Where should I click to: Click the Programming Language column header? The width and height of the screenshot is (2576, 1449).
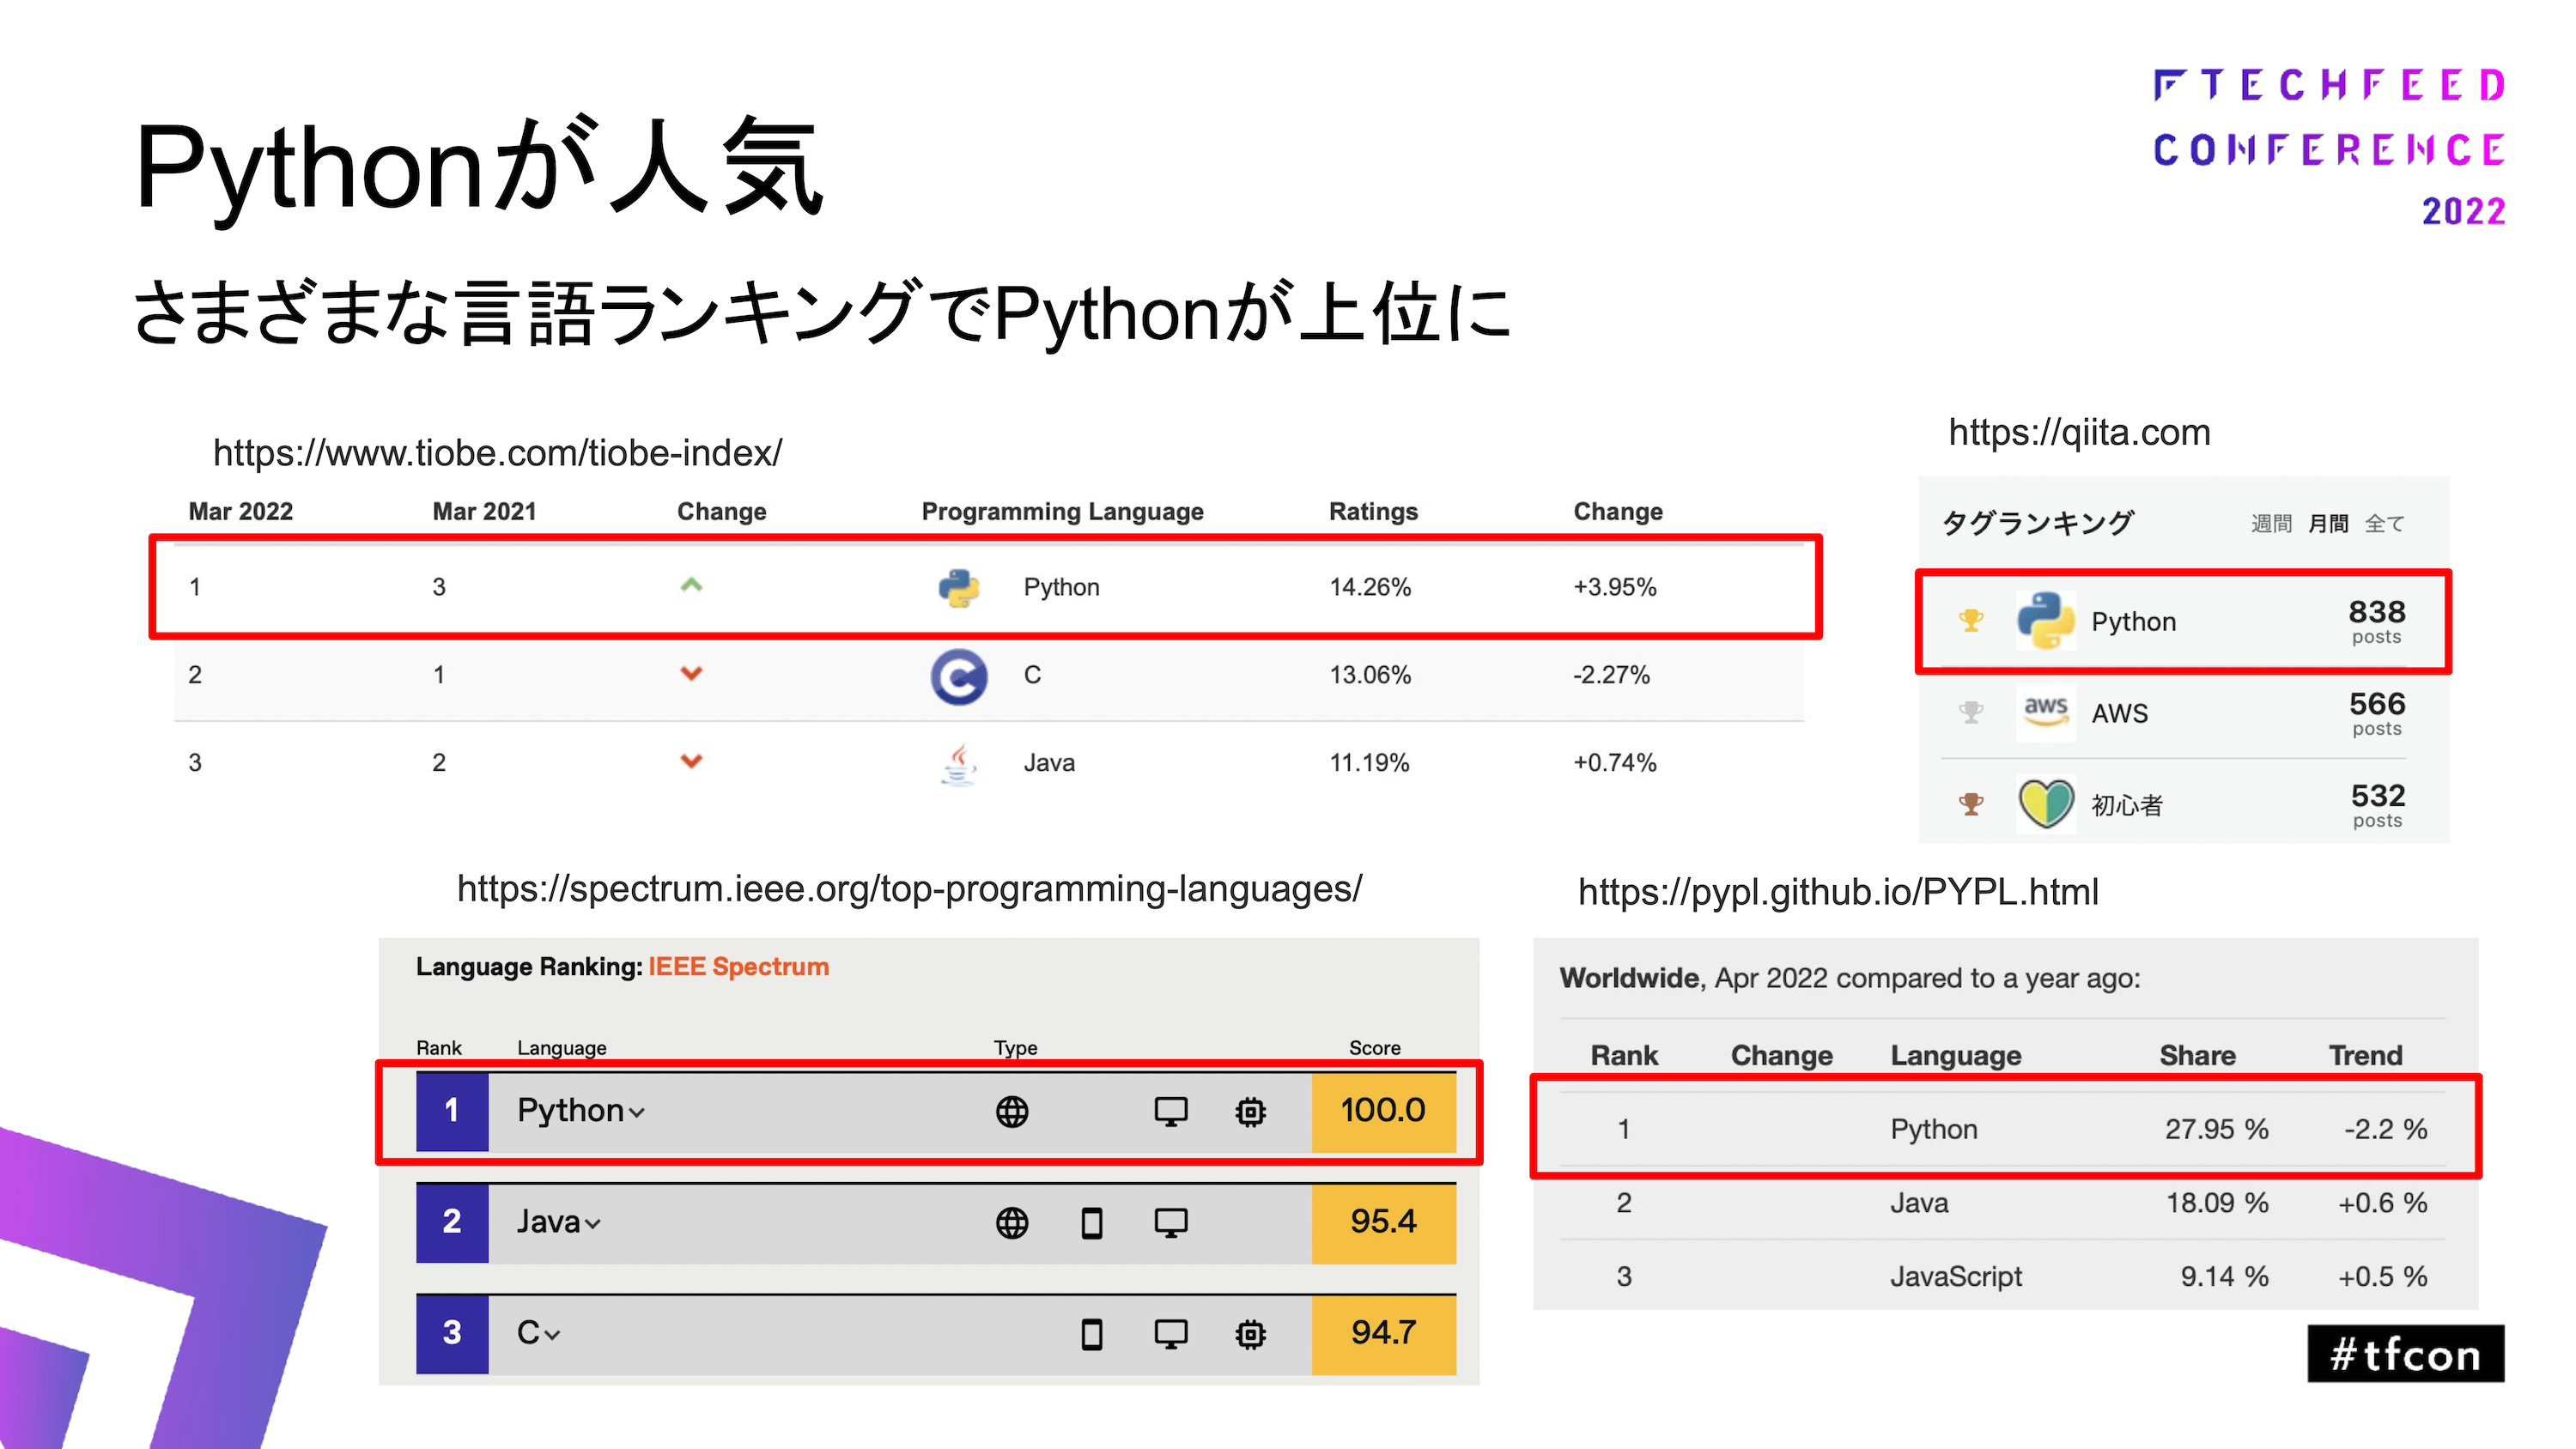pyautogui.click(x=1062, y=512)
